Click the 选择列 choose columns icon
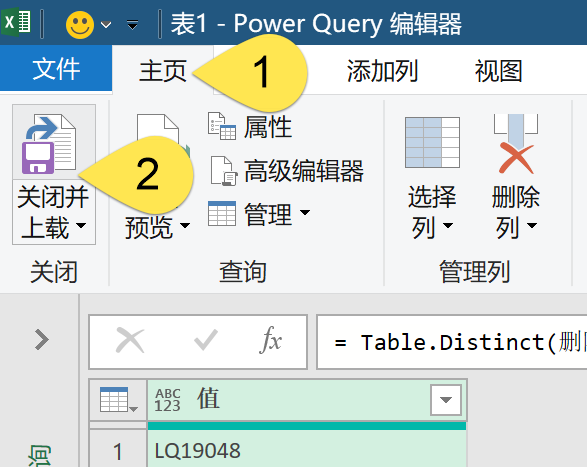 [432, 143]
